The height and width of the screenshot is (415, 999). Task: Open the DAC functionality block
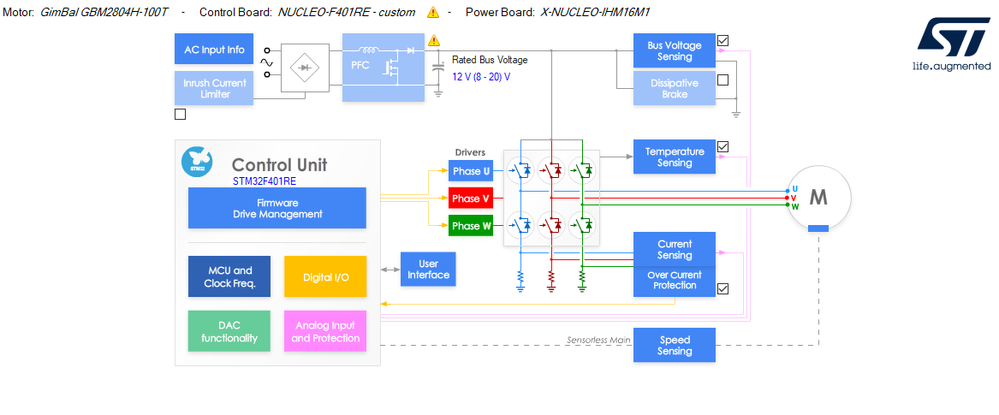coord(229,331)
